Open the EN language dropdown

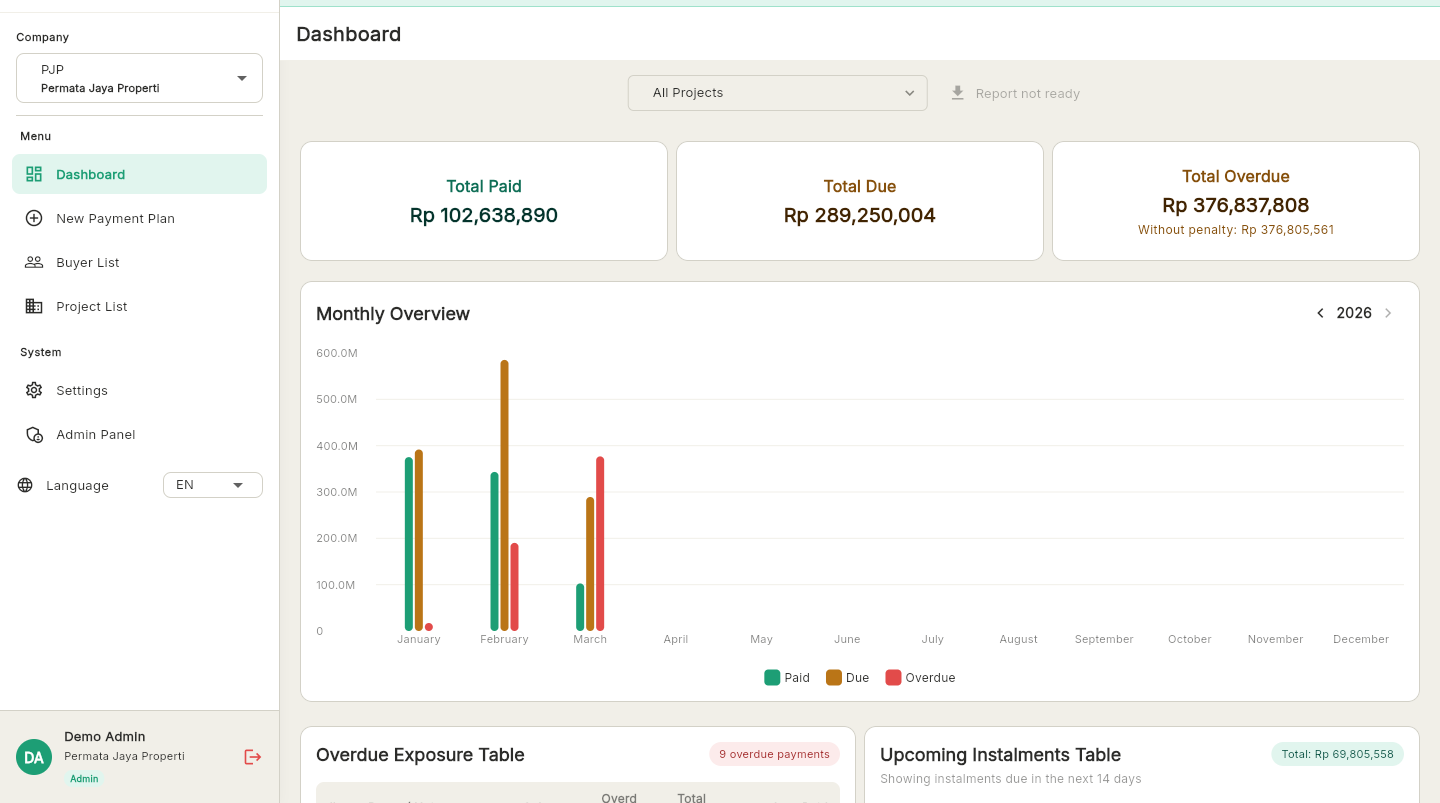pos(212,485)
